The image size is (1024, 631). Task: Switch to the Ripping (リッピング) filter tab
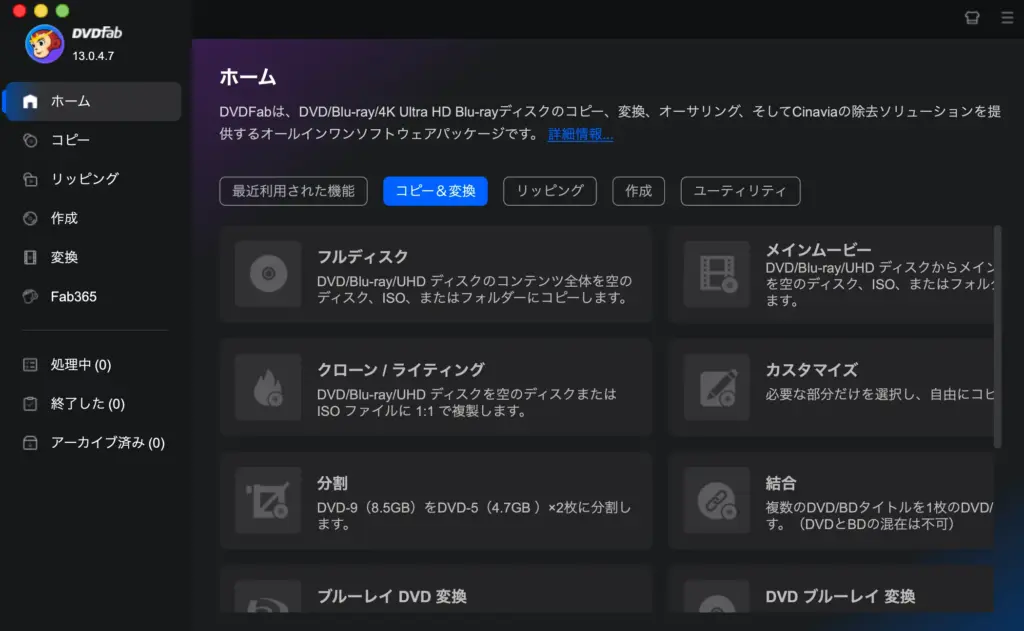pyautogui.click(x=549, y=191)
